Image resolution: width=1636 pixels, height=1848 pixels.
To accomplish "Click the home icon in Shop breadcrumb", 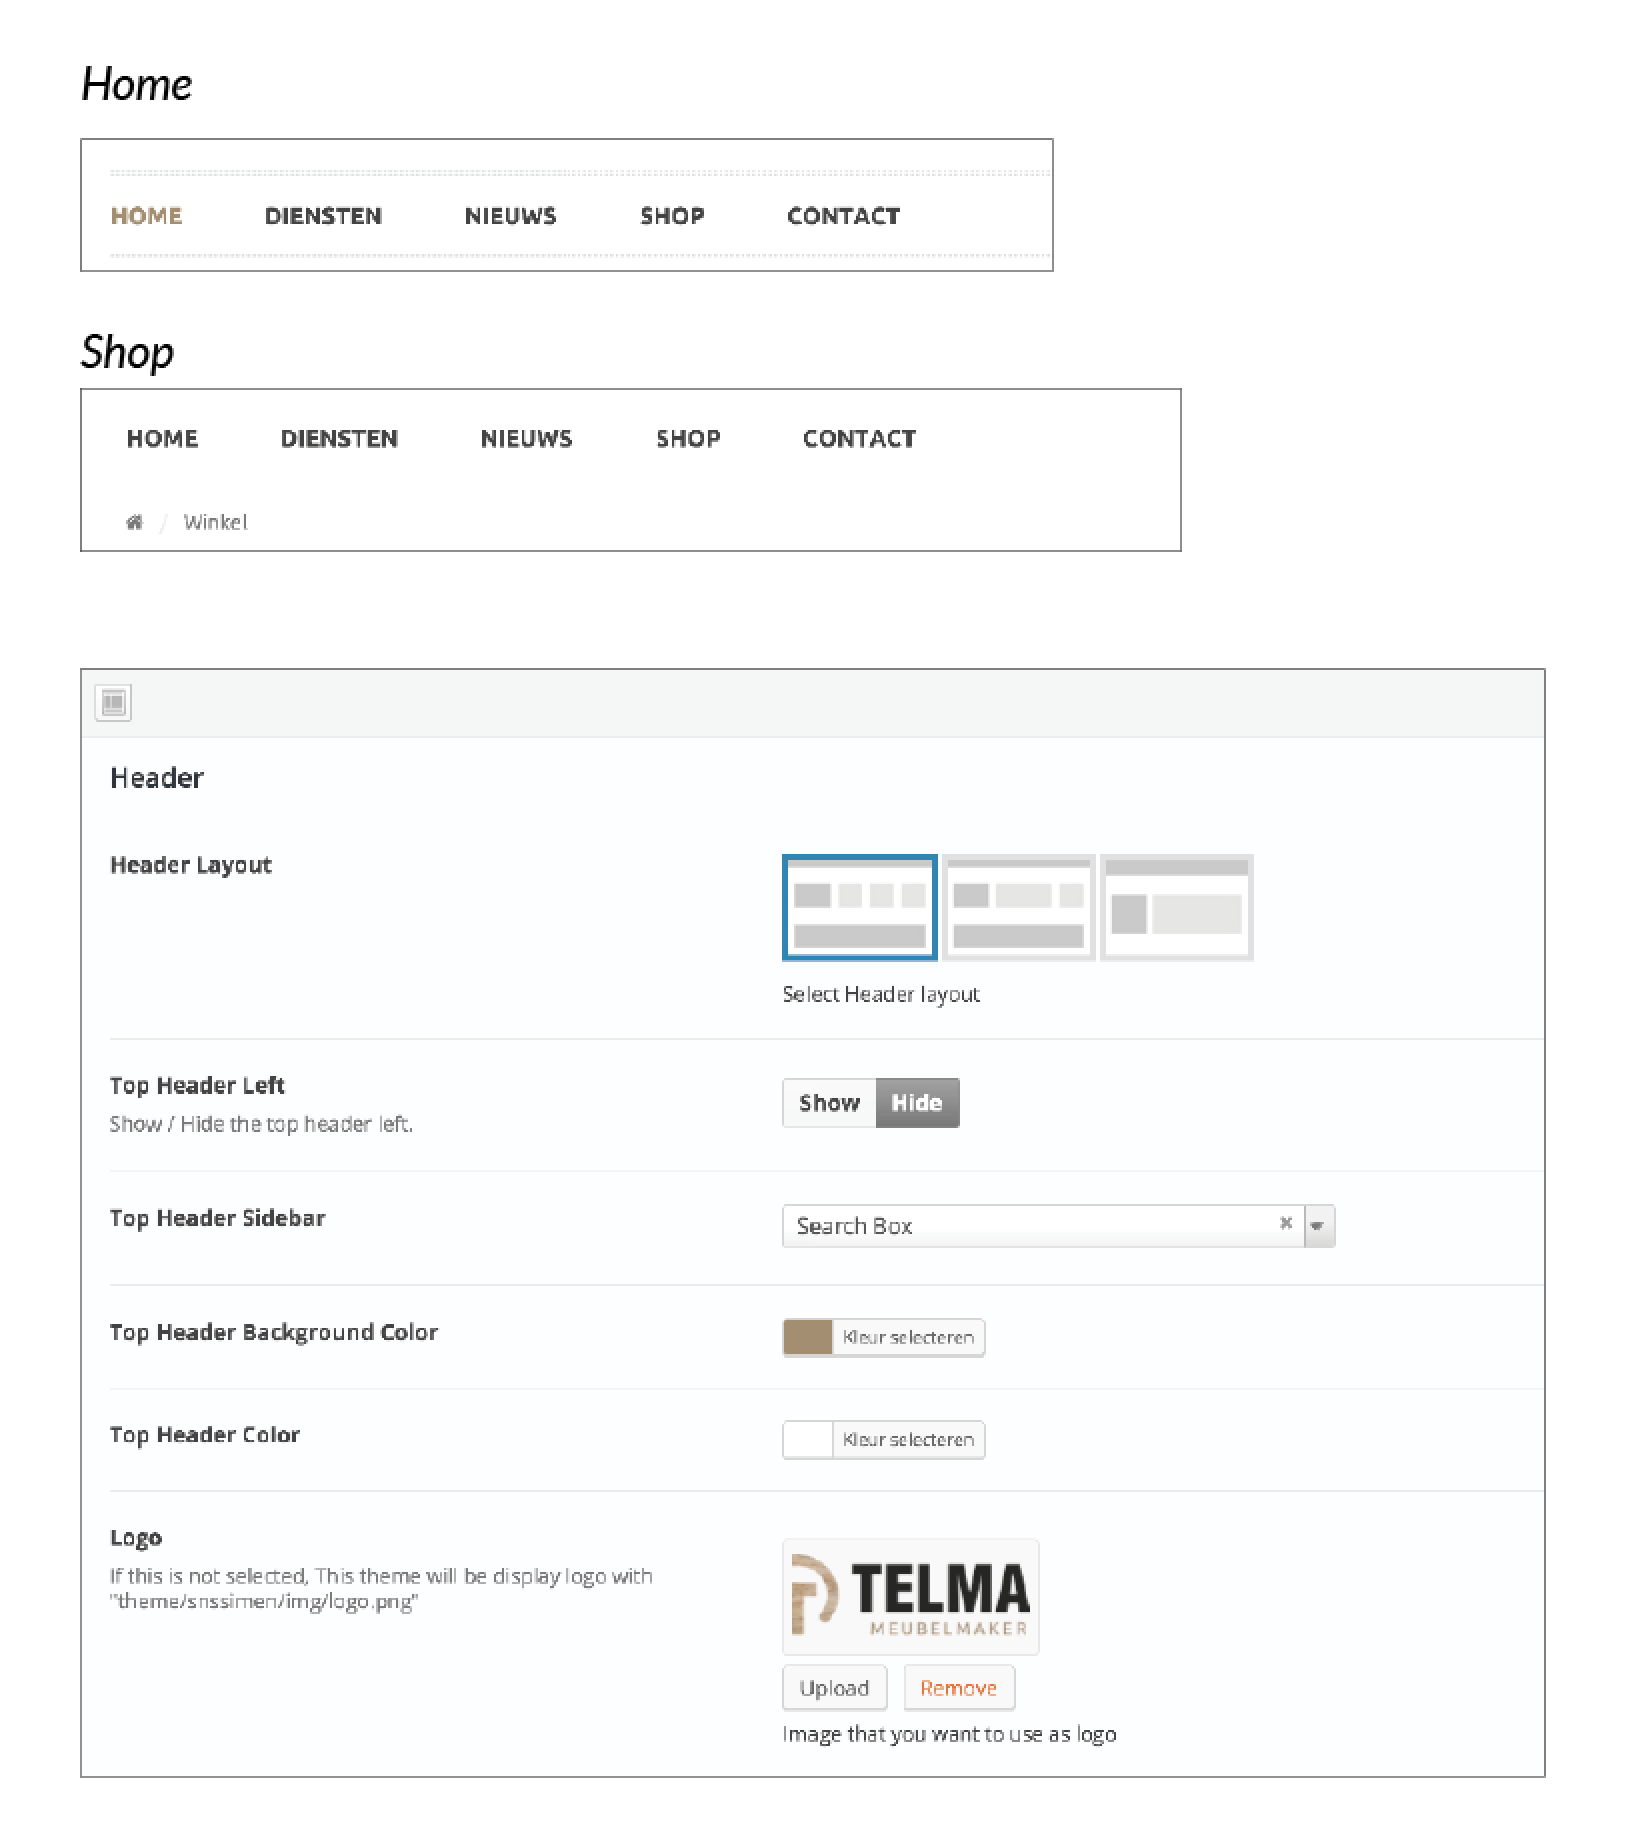I will tap(134, 522).
